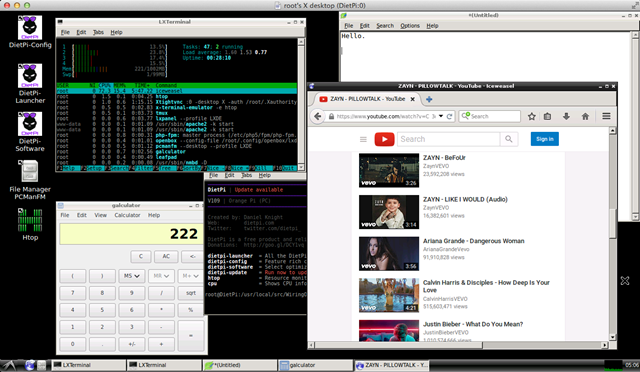Click the YouTube search input field
Viewport: 640px width, 372px height.
click(x=449, y=139)
